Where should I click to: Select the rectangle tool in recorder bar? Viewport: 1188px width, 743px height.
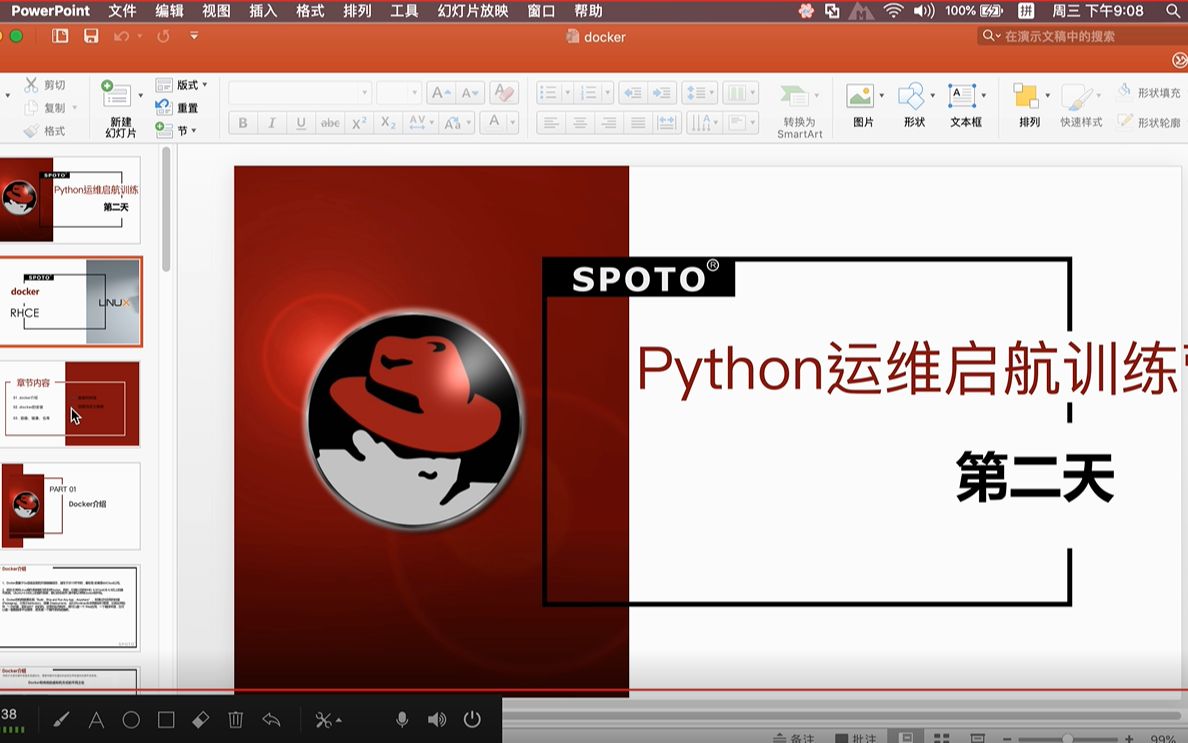tap(166, 720)
